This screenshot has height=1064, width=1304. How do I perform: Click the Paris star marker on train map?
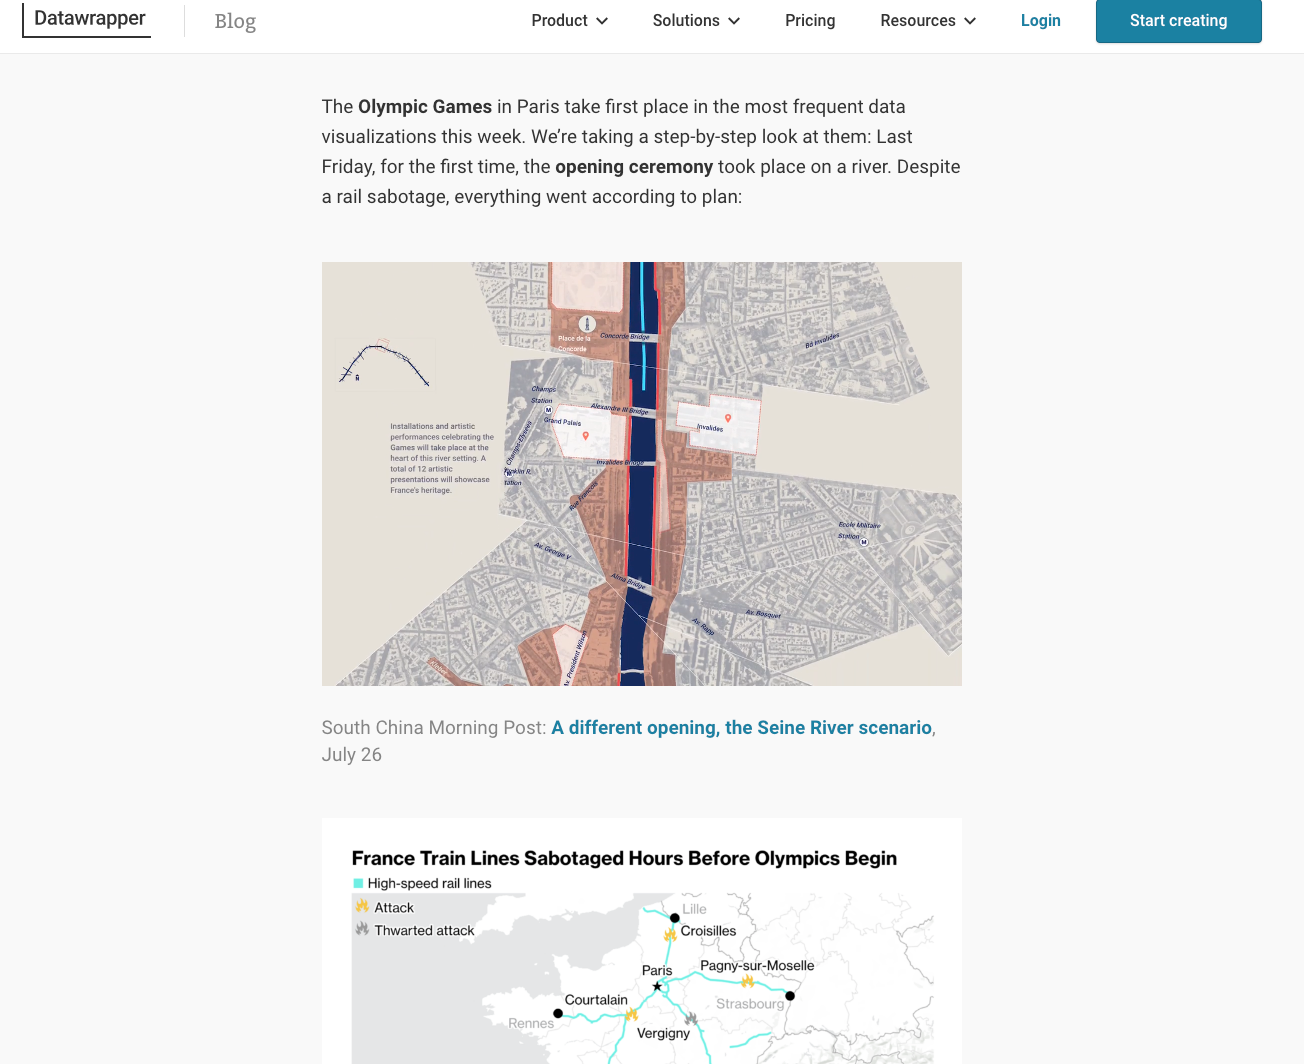click(x=657, y=987)
